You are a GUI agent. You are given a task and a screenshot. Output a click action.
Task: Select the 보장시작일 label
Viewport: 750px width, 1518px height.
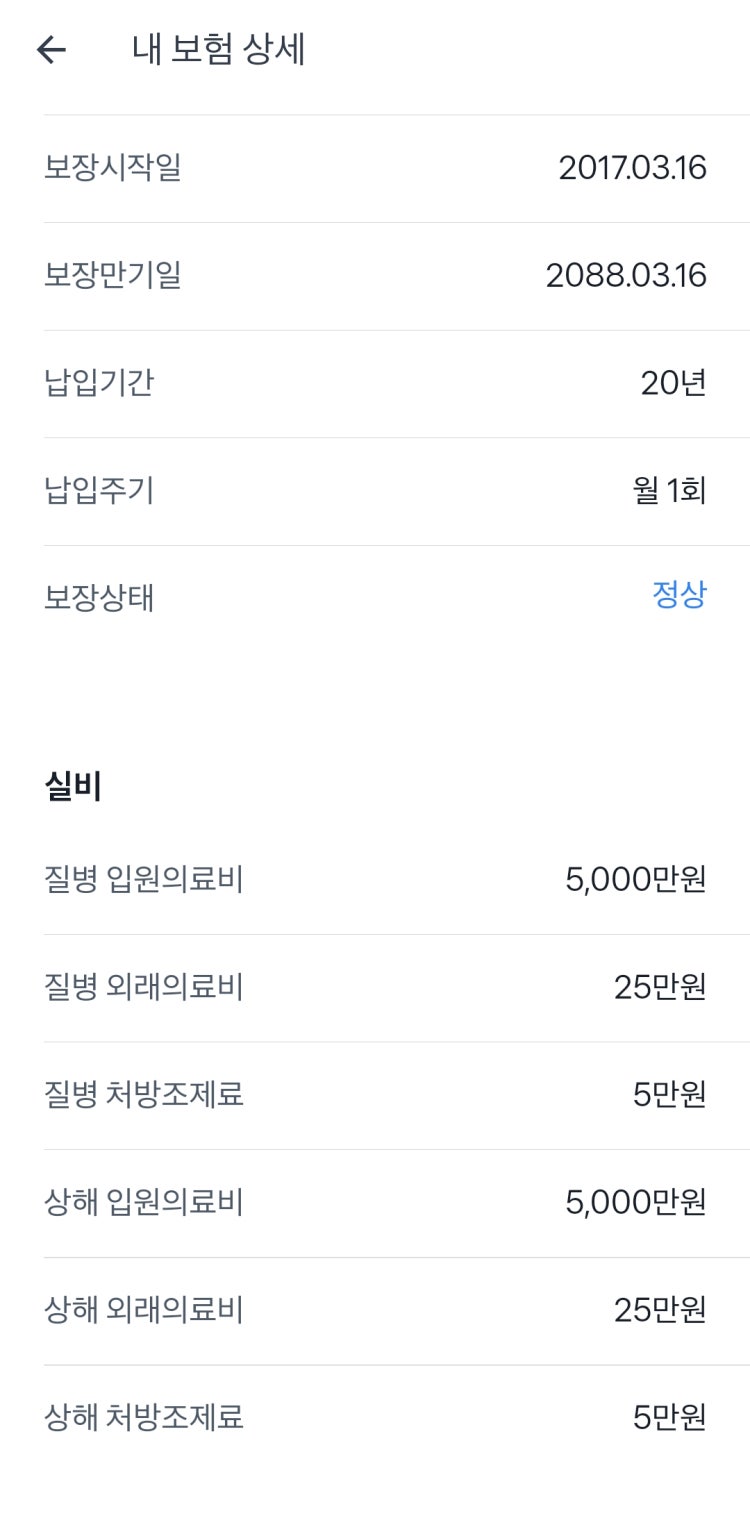[112, 168]
